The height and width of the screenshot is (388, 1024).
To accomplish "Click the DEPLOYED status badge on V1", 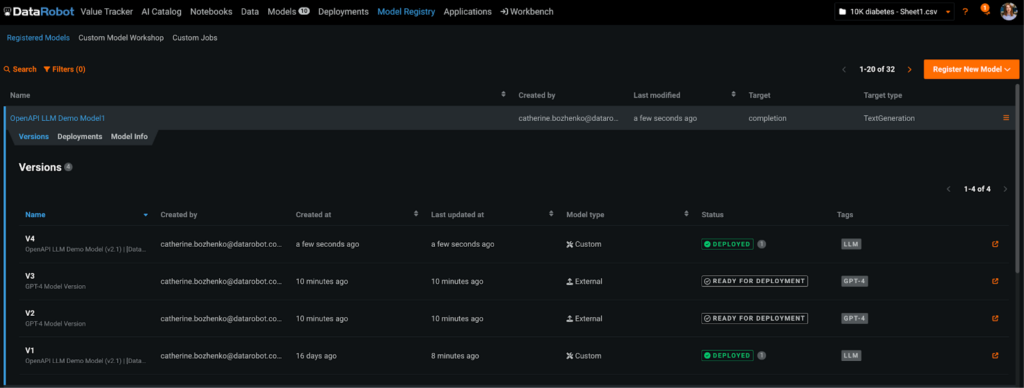I will (x=727, y=356).
